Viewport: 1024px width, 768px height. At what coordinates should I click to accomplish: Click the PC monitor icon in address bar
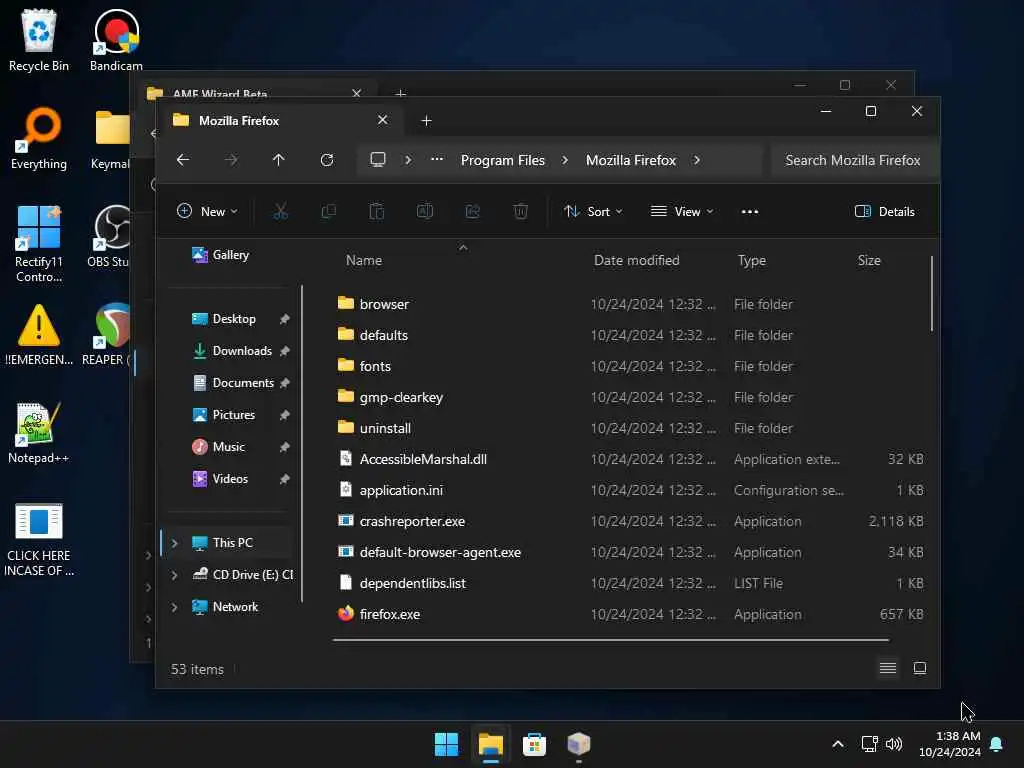click(x=377, y=160)
